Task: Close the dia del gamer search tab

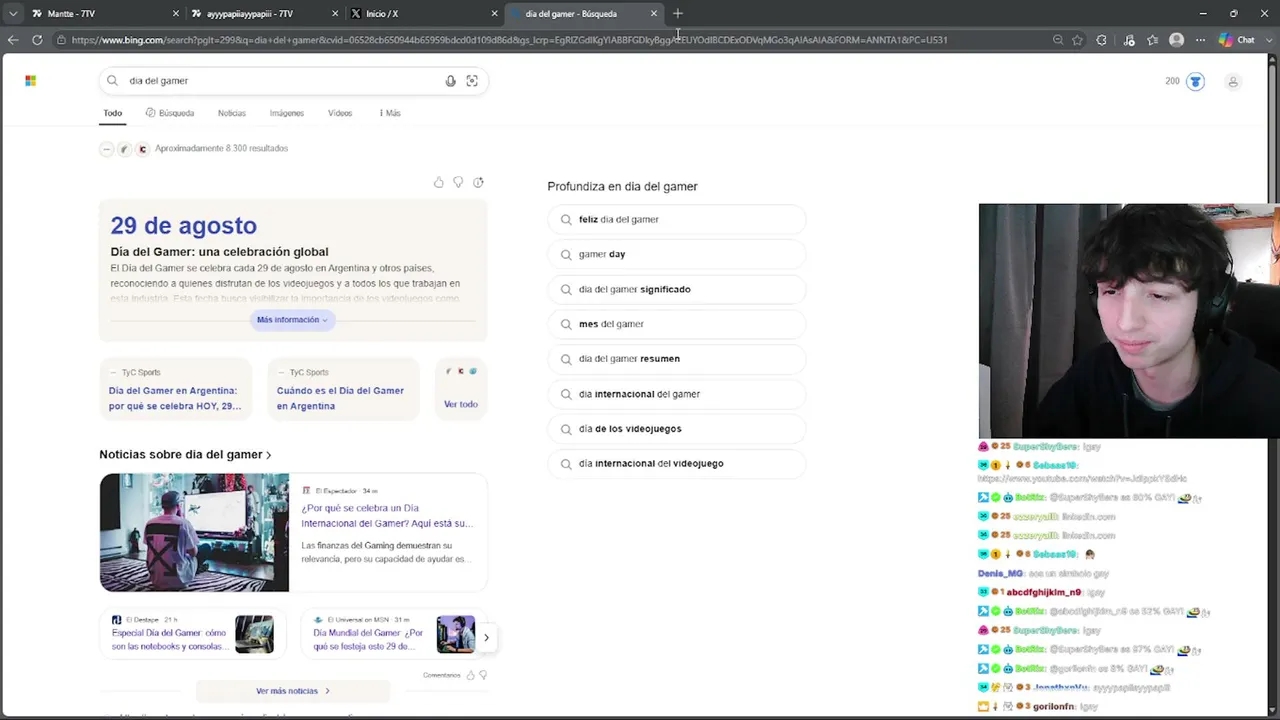Action: pyautogui.click(x=654, y=14)
